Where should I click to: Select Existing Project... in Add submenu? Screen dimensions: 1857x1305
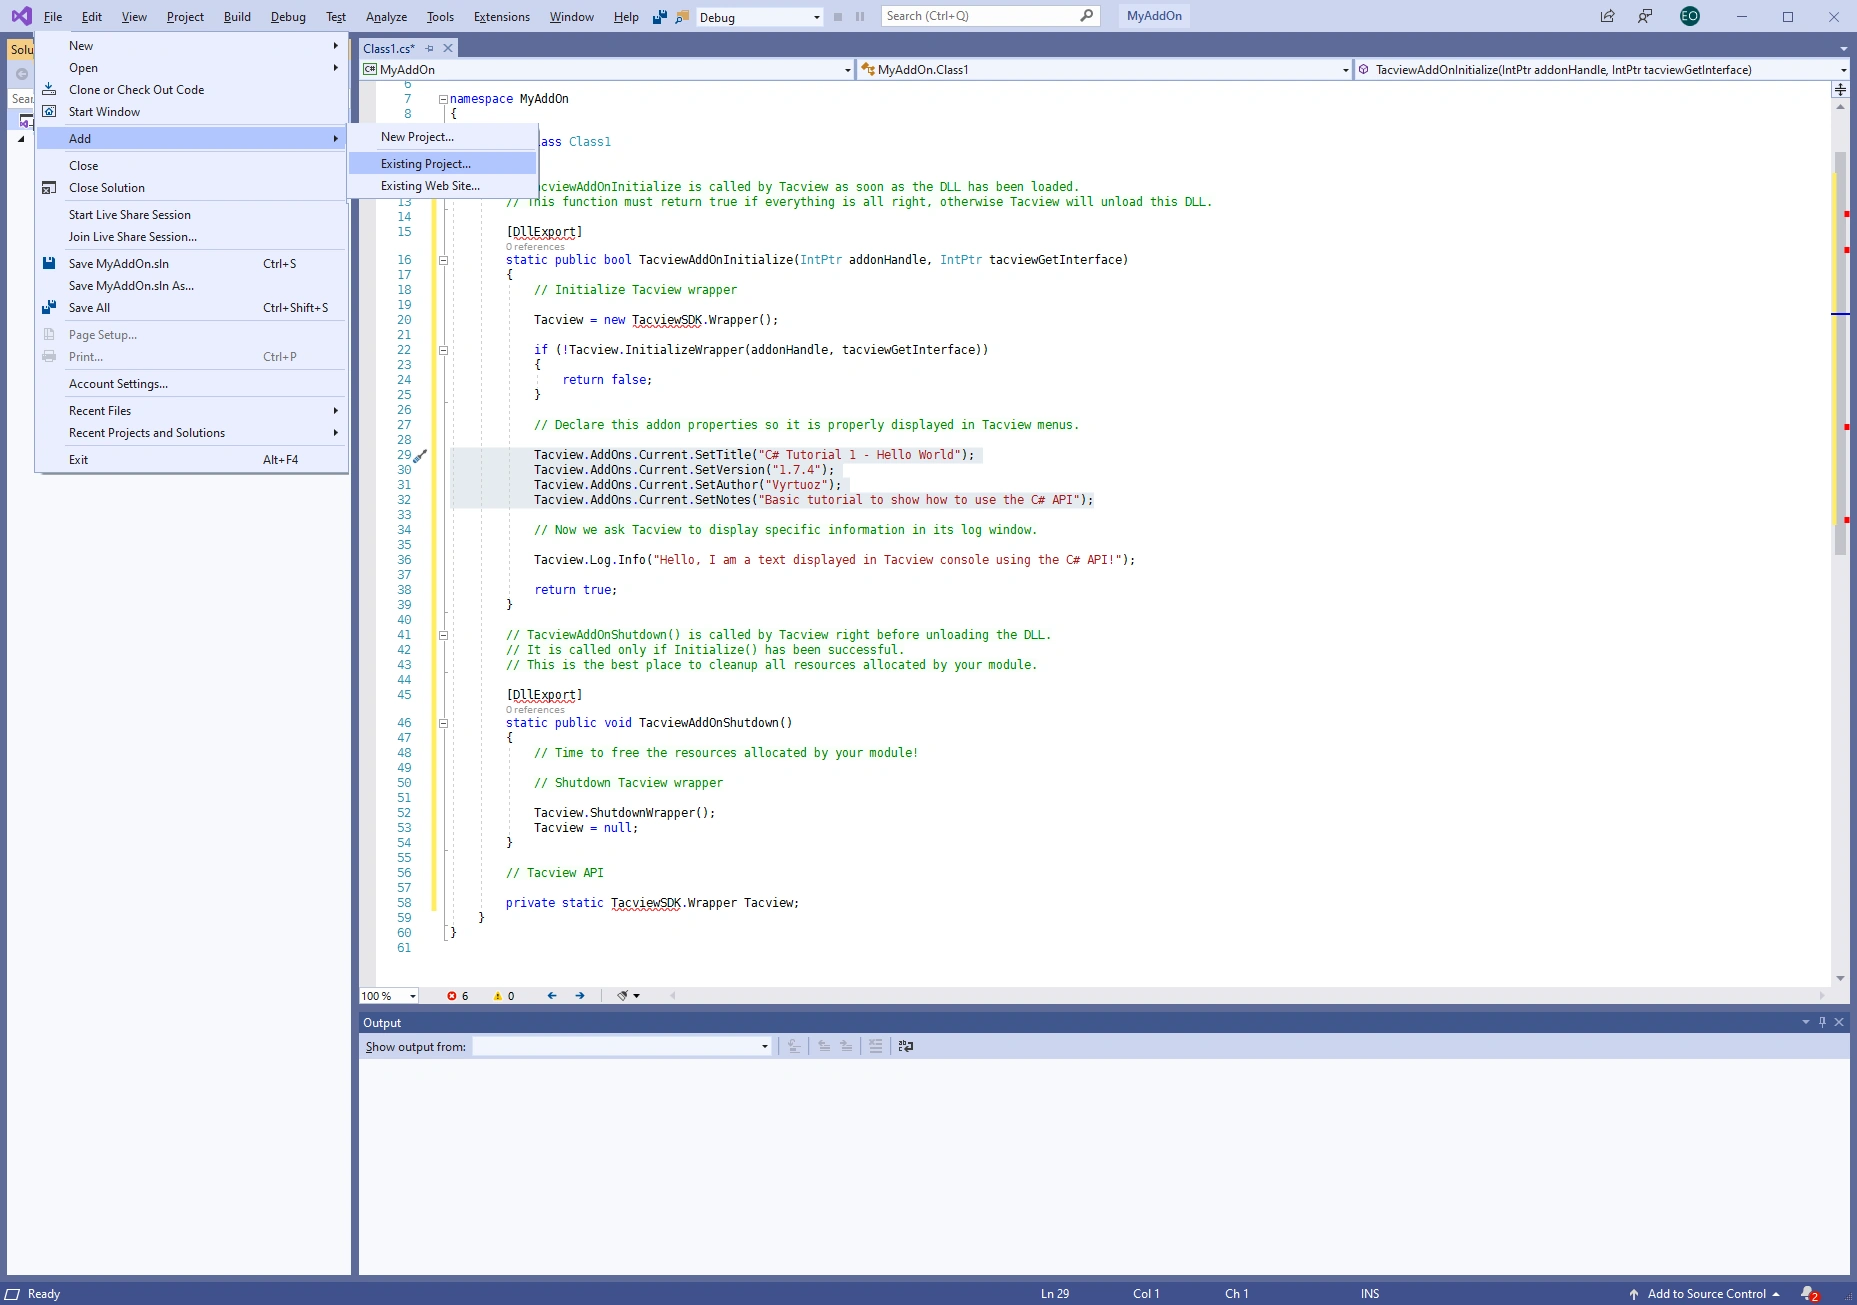425,164
